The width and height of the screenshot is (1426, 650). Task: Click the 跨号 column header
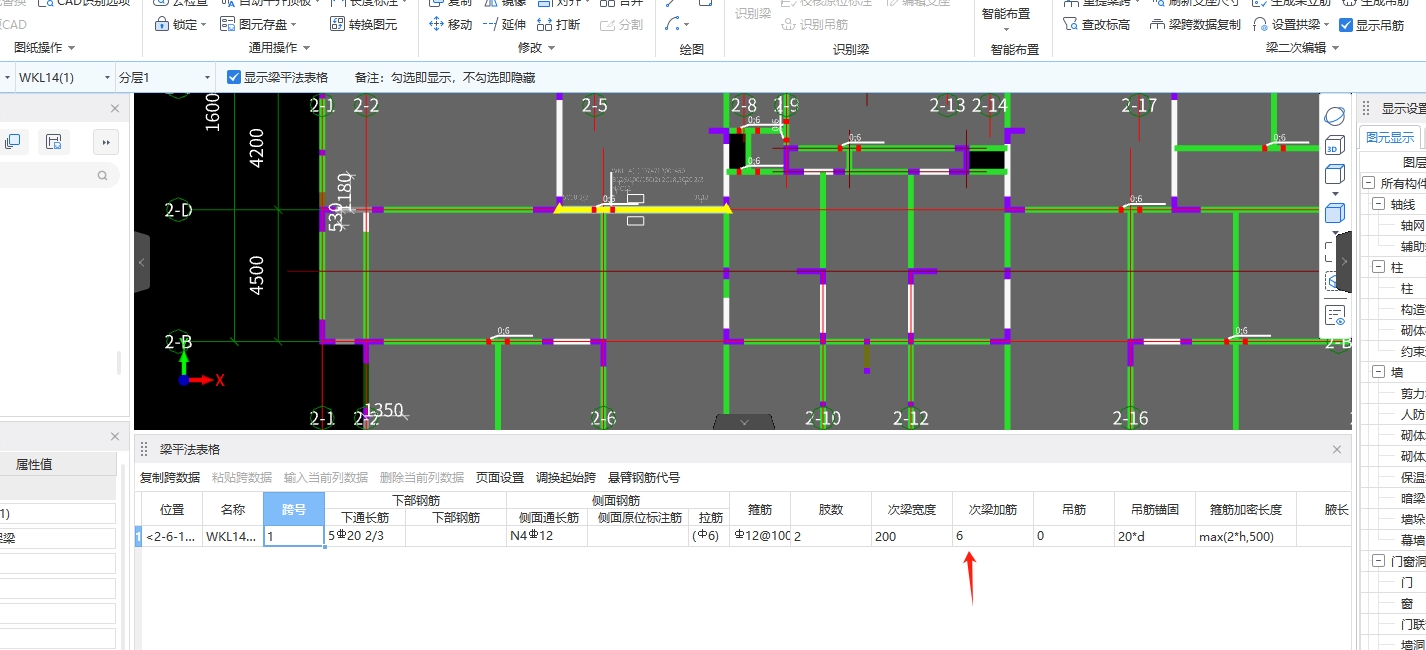pyautogui.click(x=294, y=509)
